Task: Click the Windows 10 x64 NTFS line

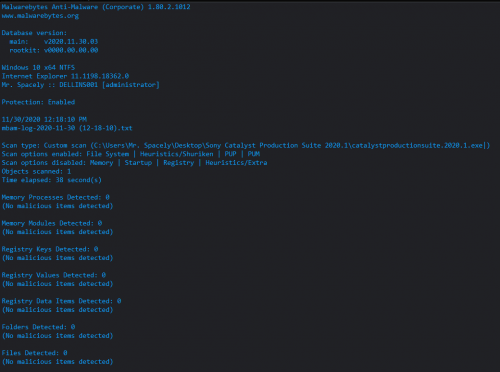Action: (x=38, y=67)
